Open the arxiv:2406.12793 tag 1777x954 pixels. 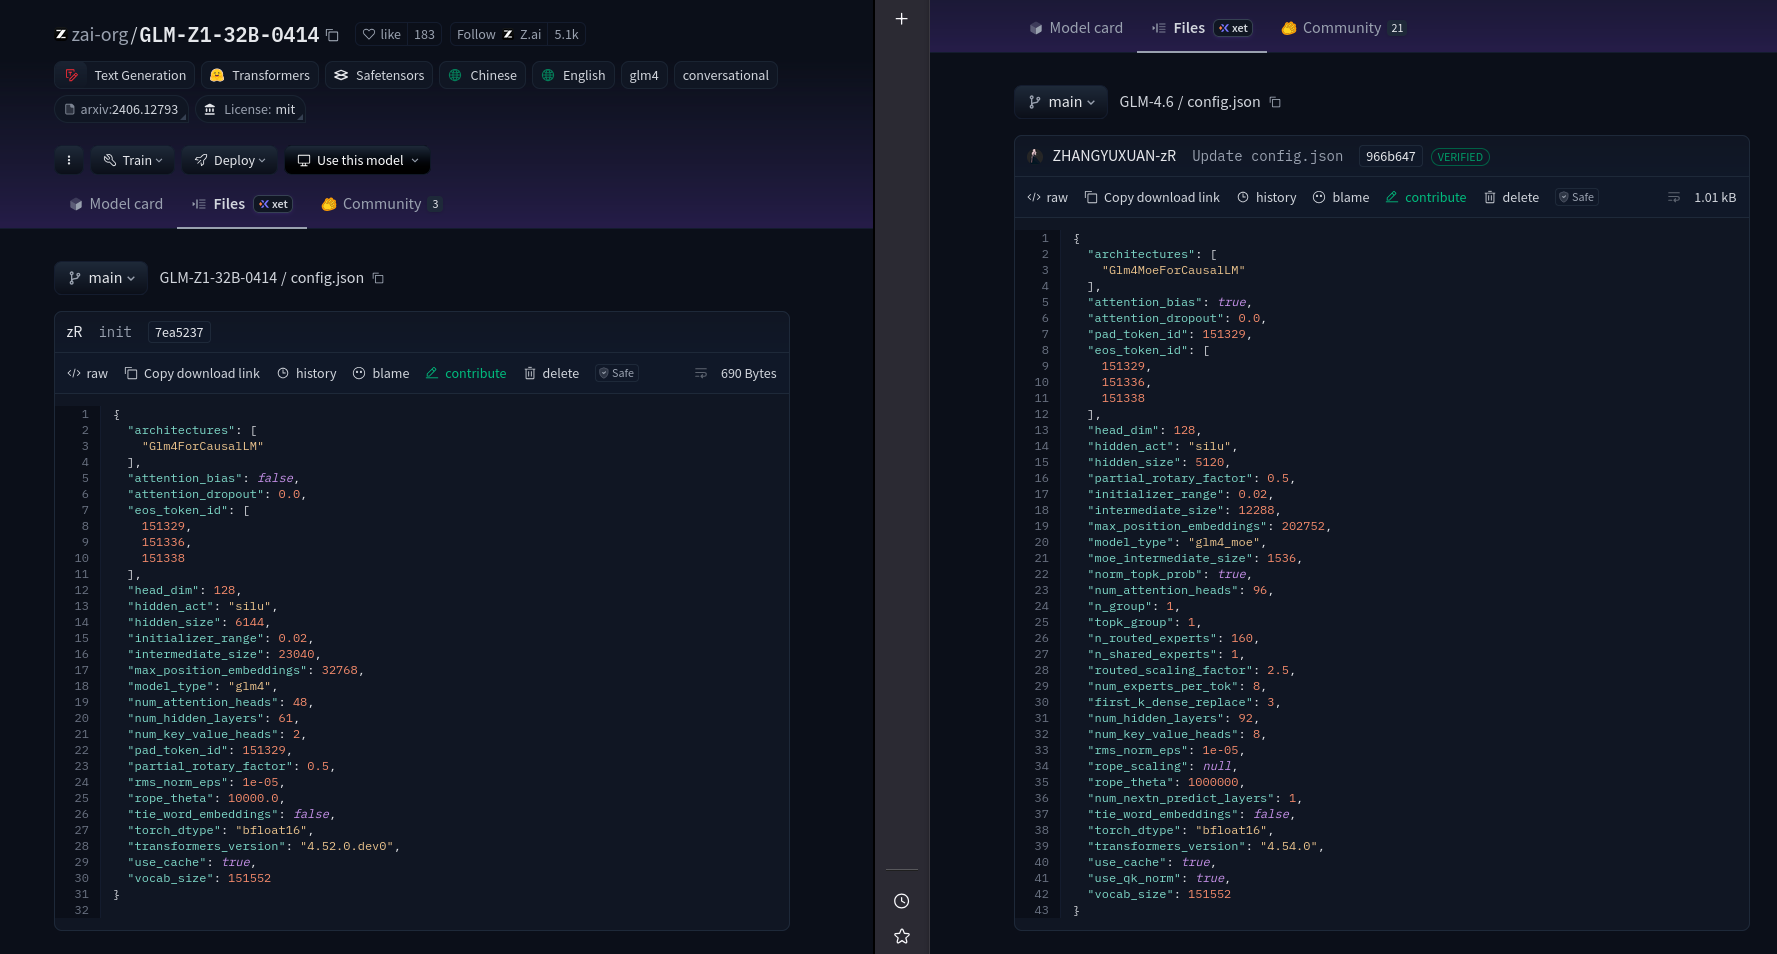(121, 109)
